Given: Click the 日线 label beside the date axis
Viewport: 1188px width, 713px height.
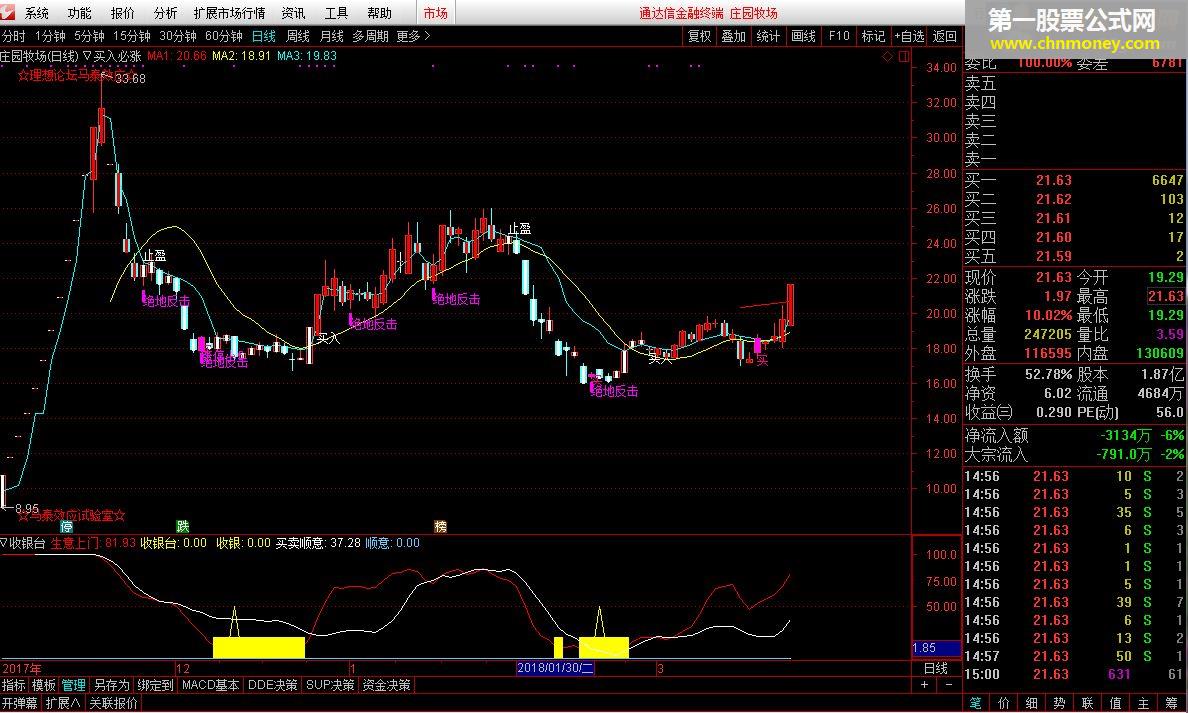Looking at the screenshot, I should 936,668.
